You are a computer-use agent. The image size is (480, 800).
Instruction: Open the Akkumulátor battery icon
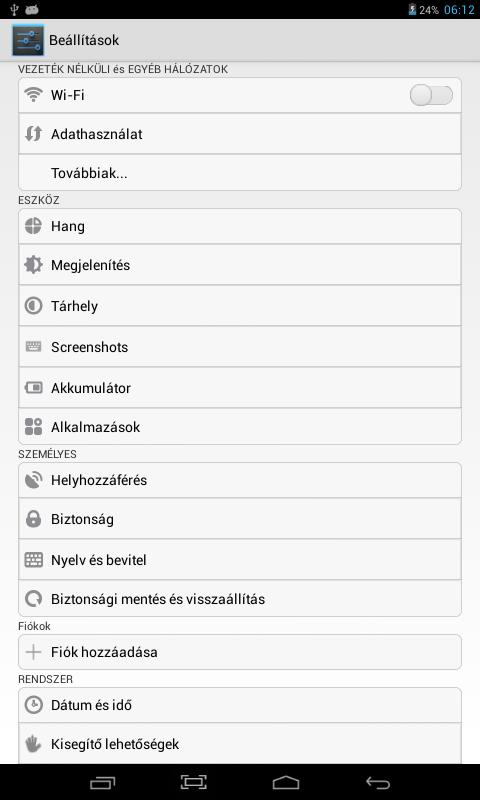click(x=34, y=388)
